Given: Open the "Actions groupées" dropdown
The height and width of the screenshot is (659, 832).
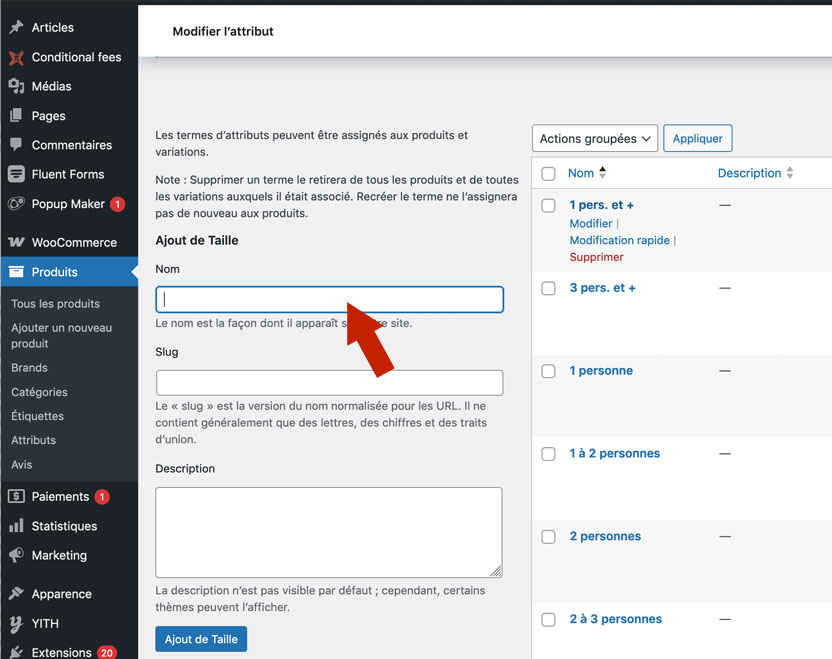Looking at the screenshot, I should (595, 139).
